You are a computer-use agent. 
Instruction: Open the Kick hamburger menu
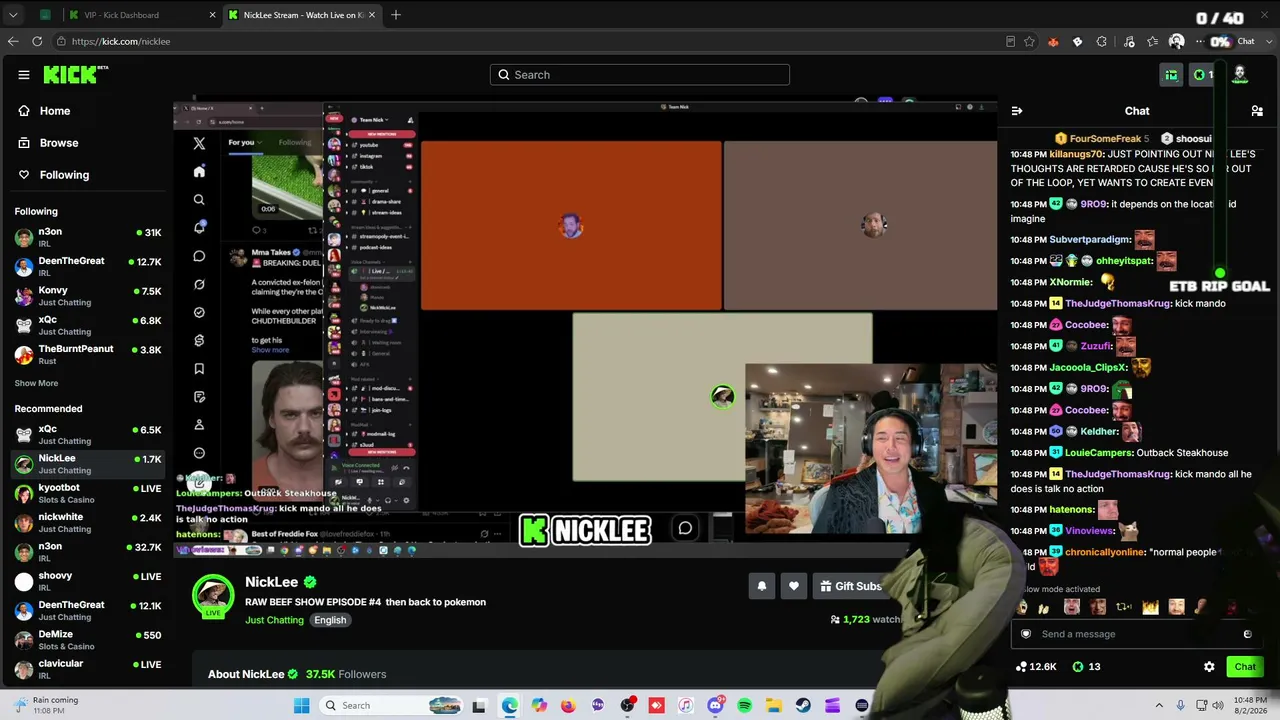tap(24, 75)
